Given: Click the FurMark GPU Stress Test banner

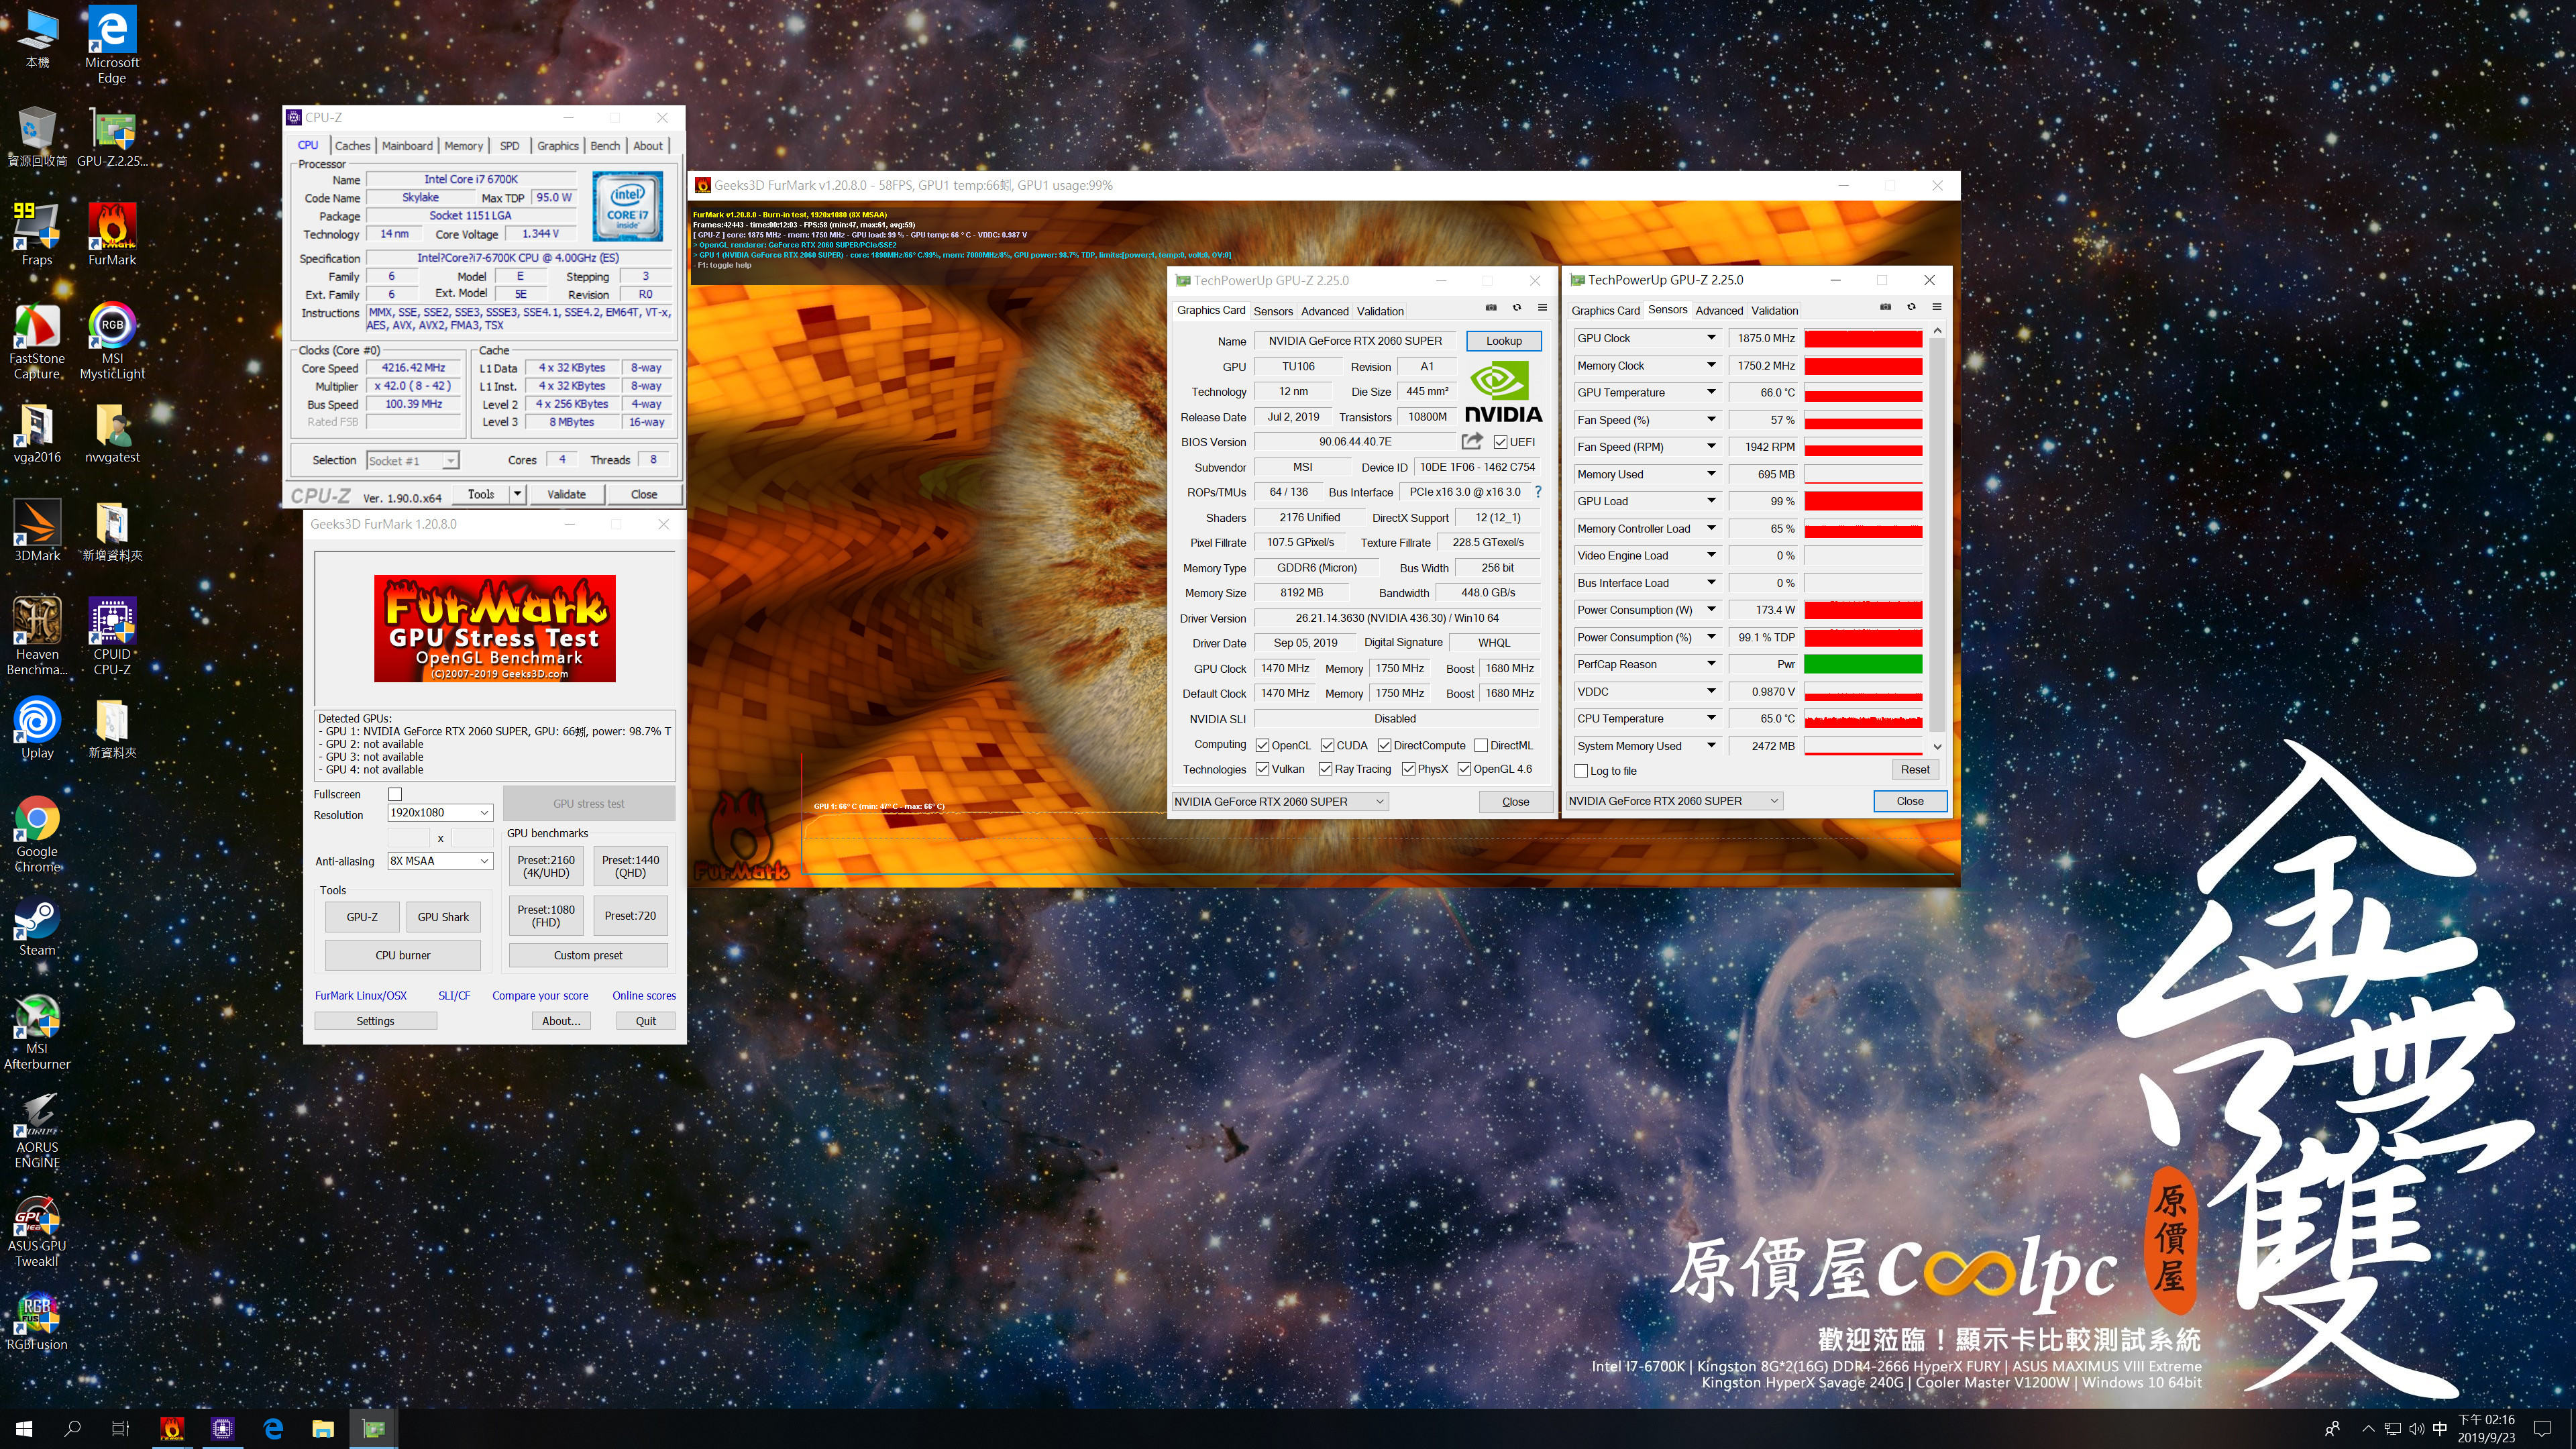Looking at the screenshot, I should pos(495,628).
